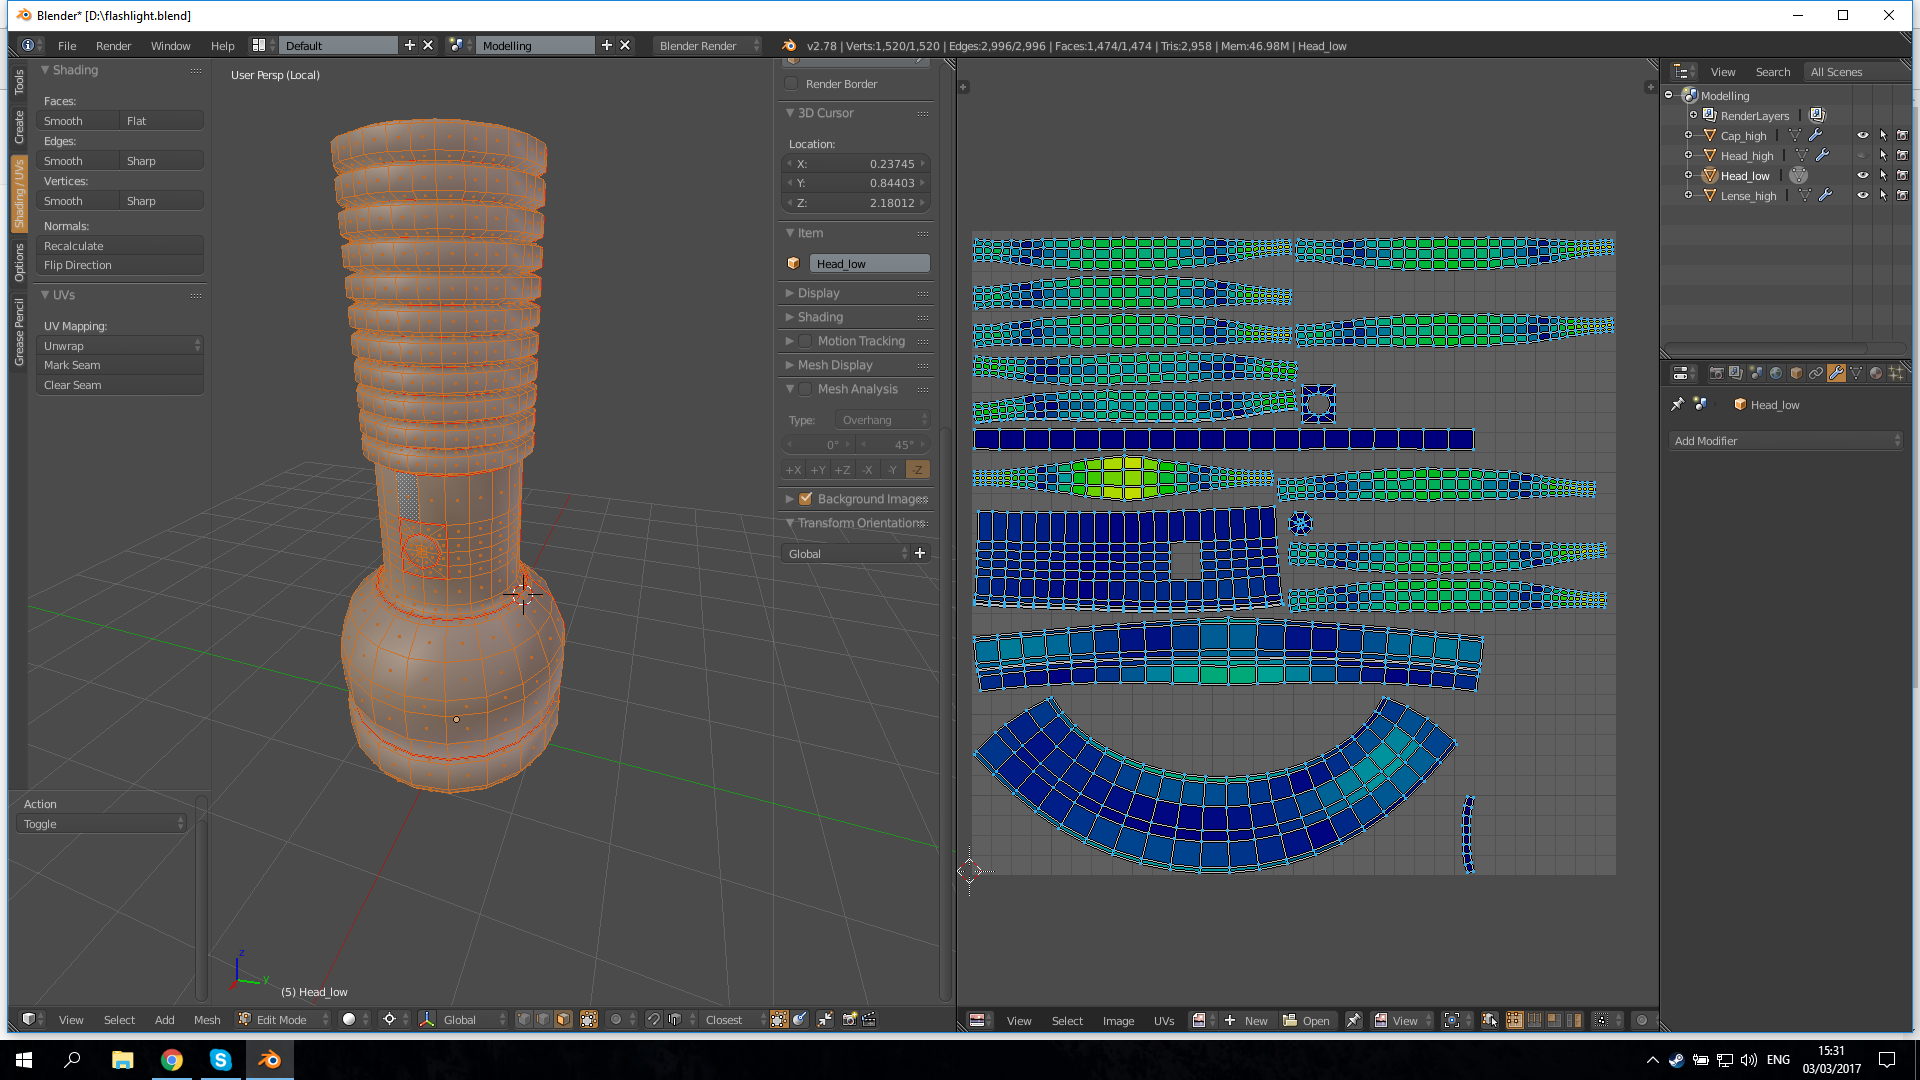Click OpenGL render active viewport camera icon
Viewport: 1920px width, 1080px height.
point(849,1019)
